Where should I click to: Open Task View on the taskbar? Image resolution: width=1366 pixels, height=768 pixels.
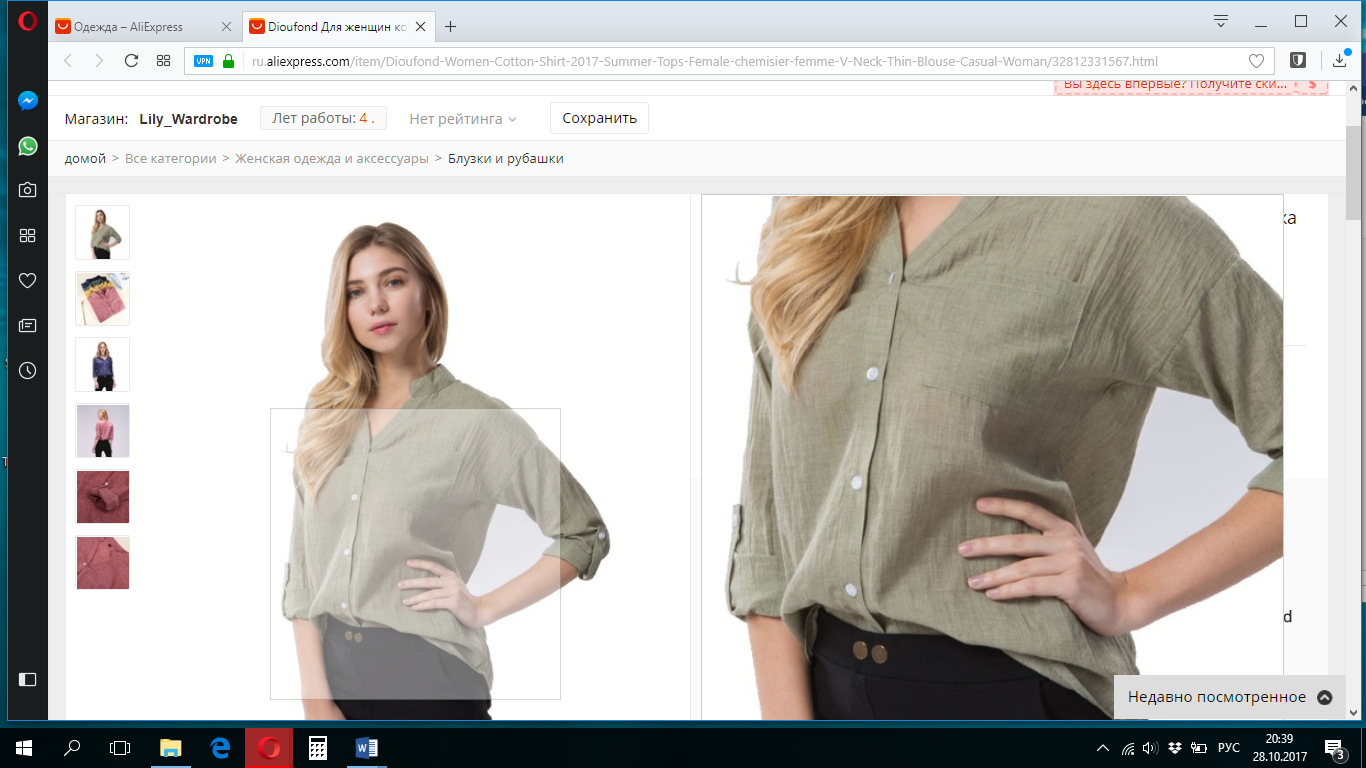(x=120, y=747)
